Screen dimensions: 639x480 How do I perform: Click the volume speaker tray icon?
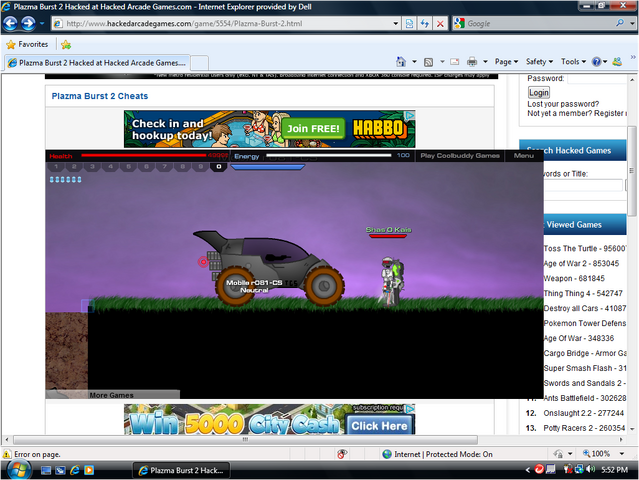click(x=590, y=470)
